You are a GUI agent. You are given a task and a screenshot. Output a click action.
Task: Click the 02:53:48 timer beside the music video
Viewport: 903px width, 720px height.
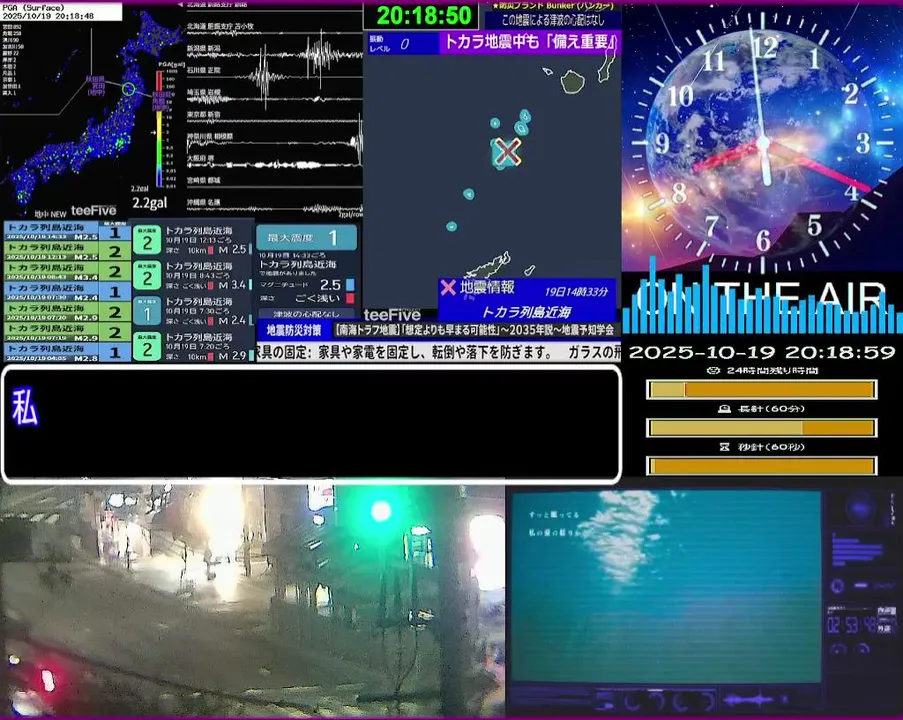(853, 625)
